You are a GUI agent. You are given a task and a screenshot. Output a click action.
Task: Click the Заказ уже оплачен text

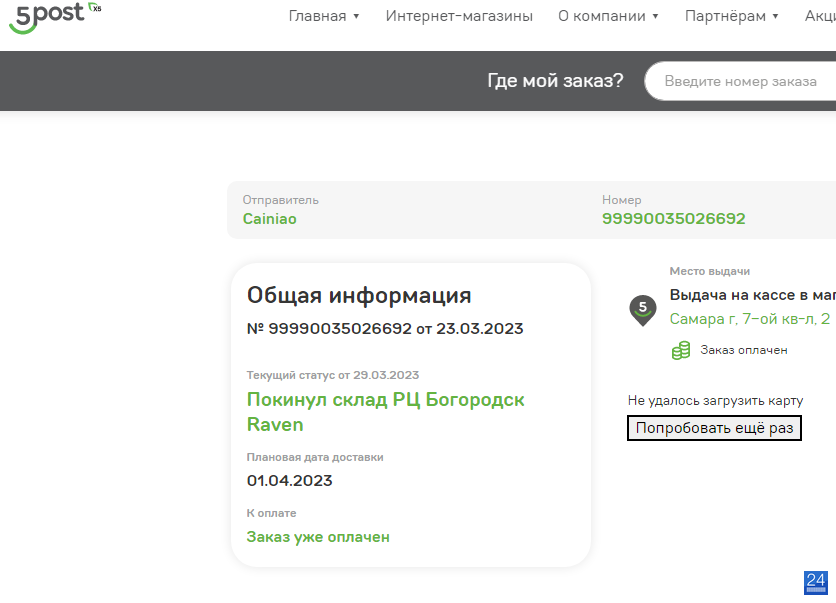[318, 537]
